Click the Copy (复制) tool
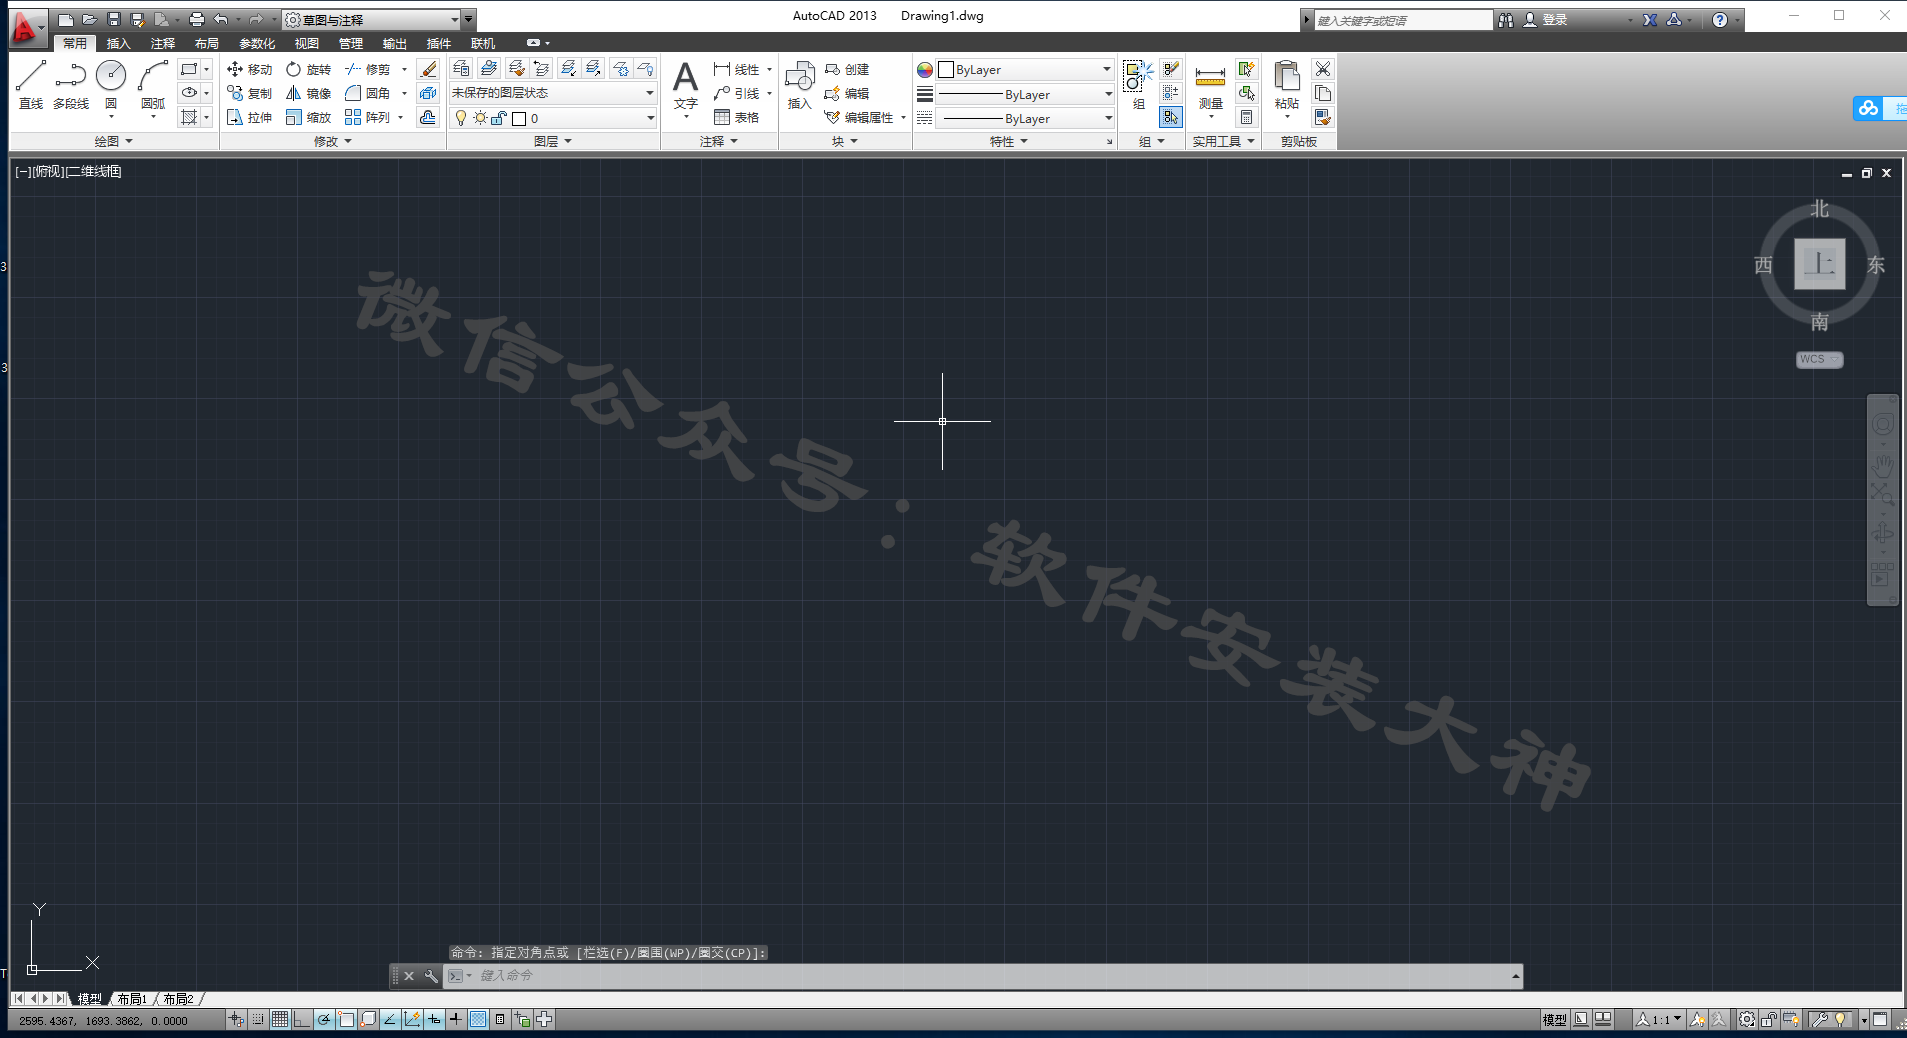 (249, 93)
